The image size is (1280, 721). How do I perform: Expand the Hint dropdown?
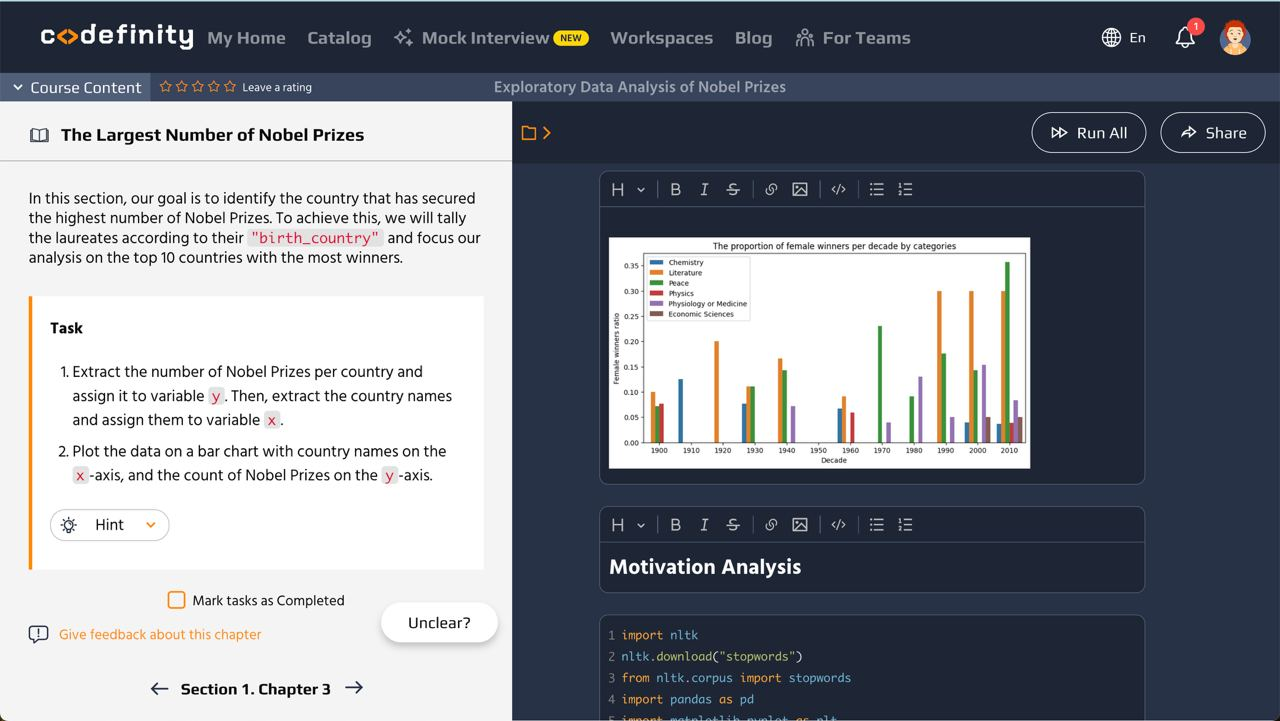coord(110,525)
